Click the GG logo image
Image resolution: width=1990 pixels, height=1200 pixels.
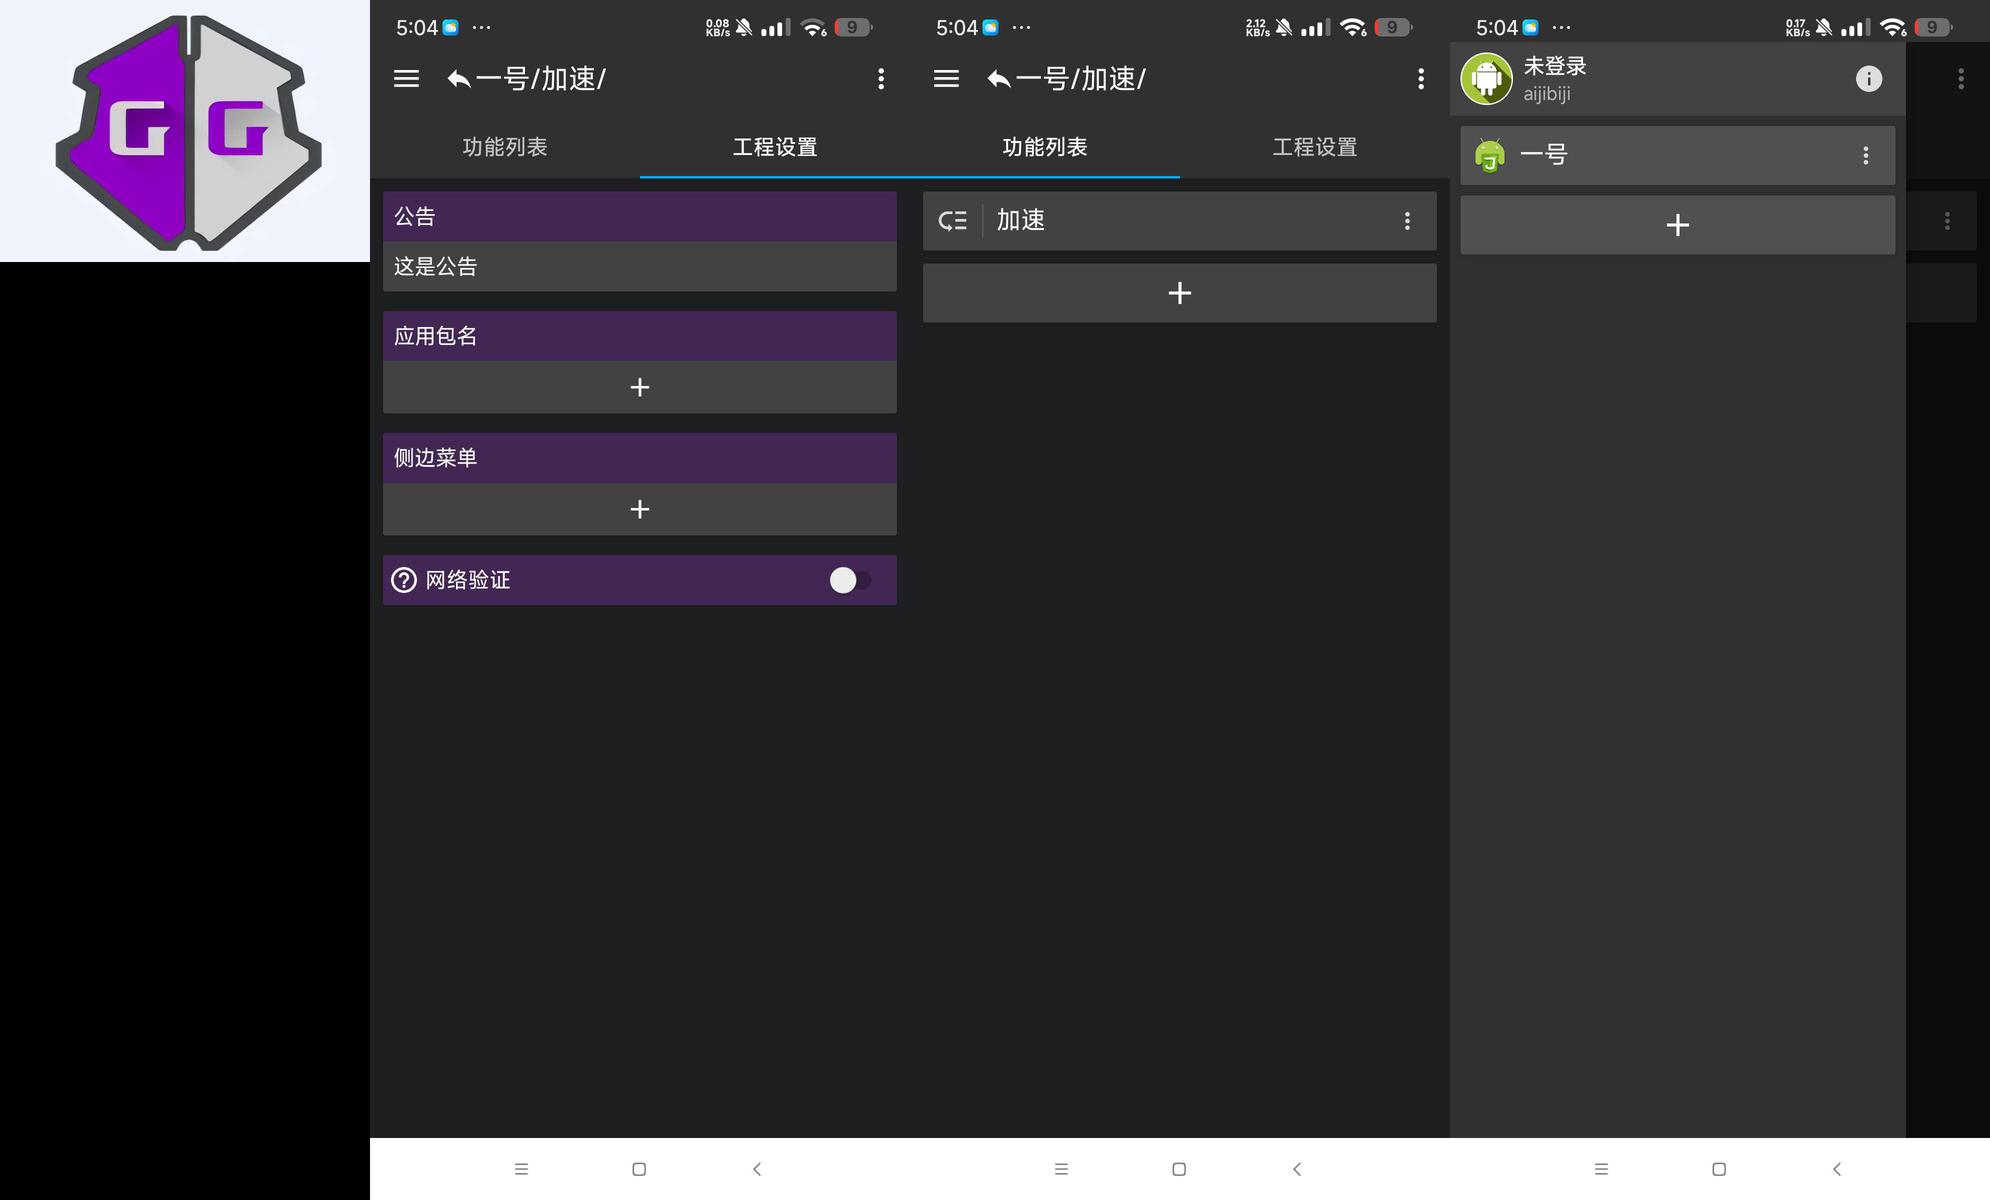tap(187, 131)
